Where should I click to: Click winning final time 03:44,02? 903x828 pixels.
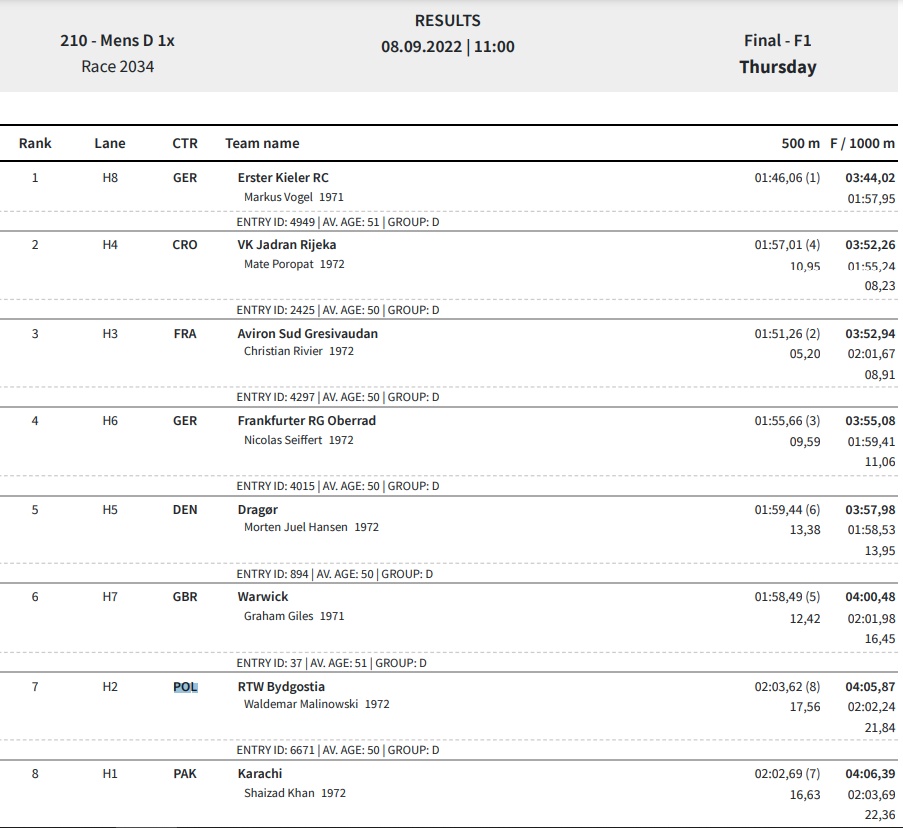coord(870,178)
